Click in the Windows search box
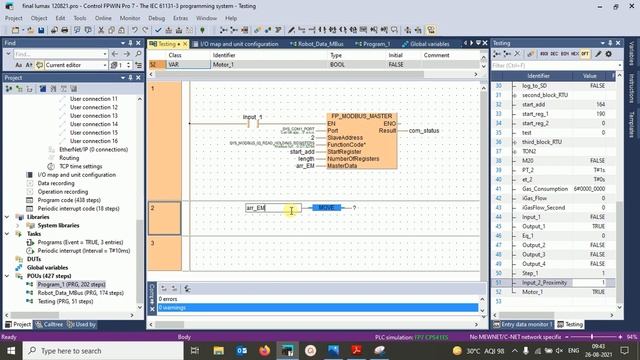 [x=103, y=351]
